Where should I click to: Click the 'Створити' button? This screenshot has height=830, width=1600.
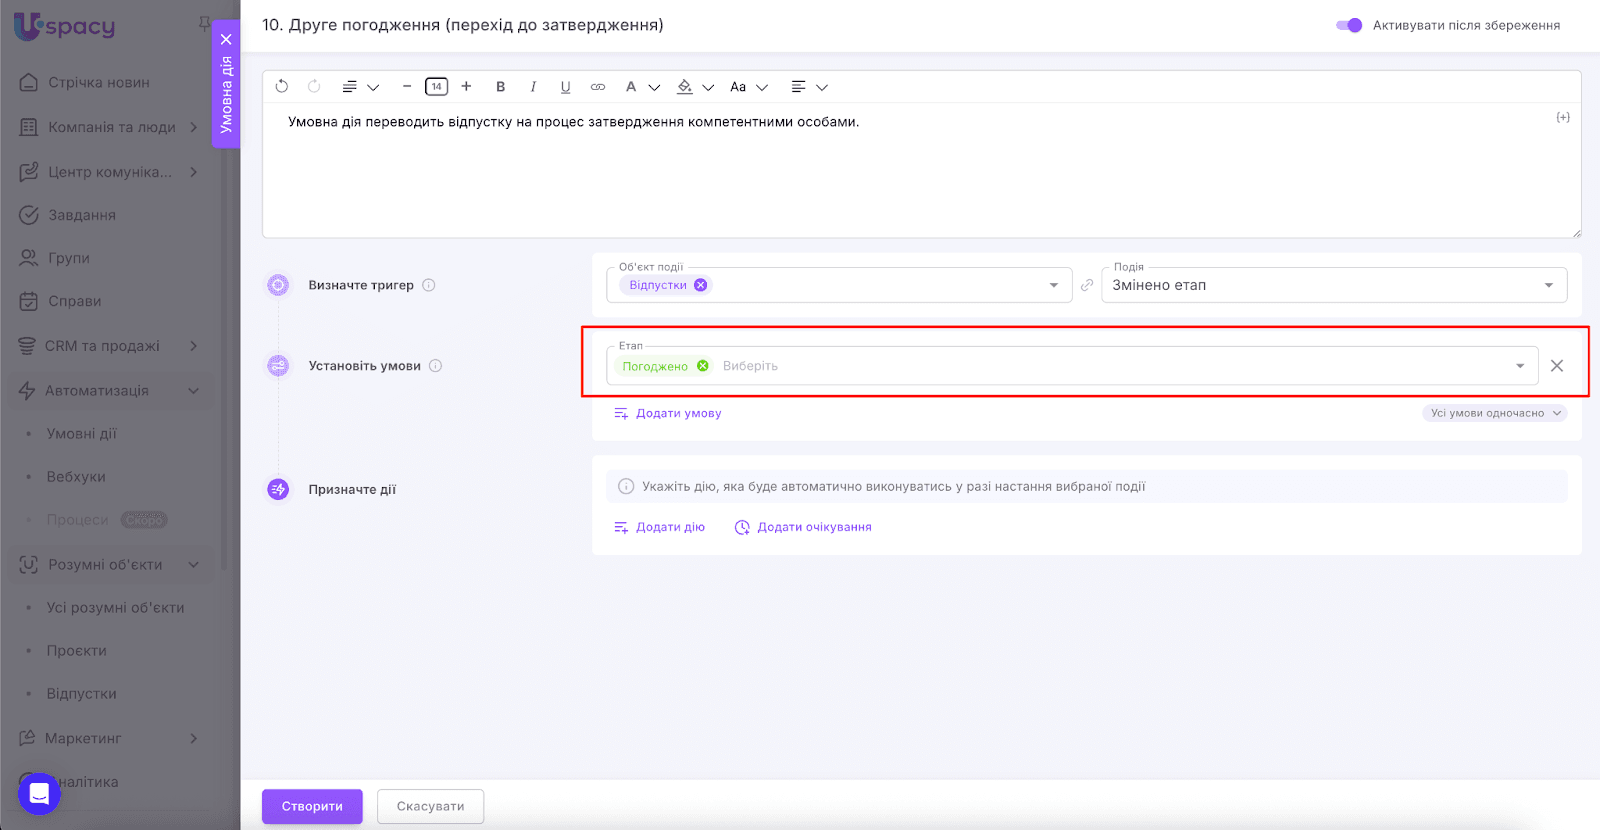312,806
